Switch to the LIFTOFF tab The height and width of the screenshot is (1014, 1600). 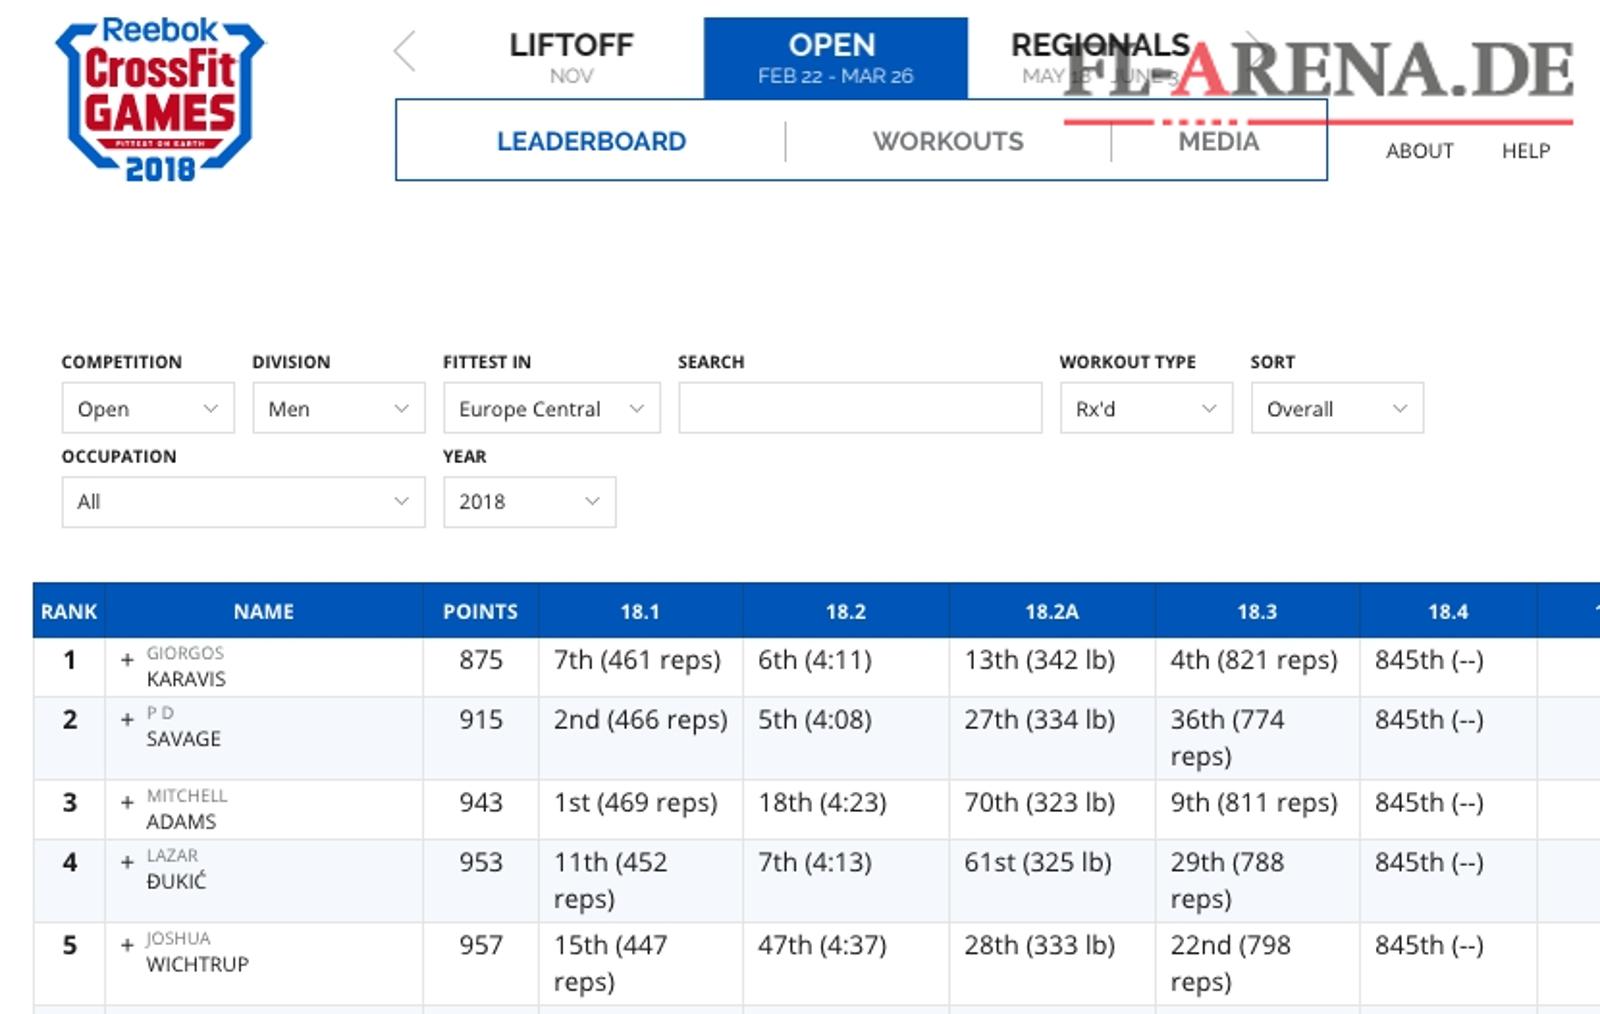(571, 57)
